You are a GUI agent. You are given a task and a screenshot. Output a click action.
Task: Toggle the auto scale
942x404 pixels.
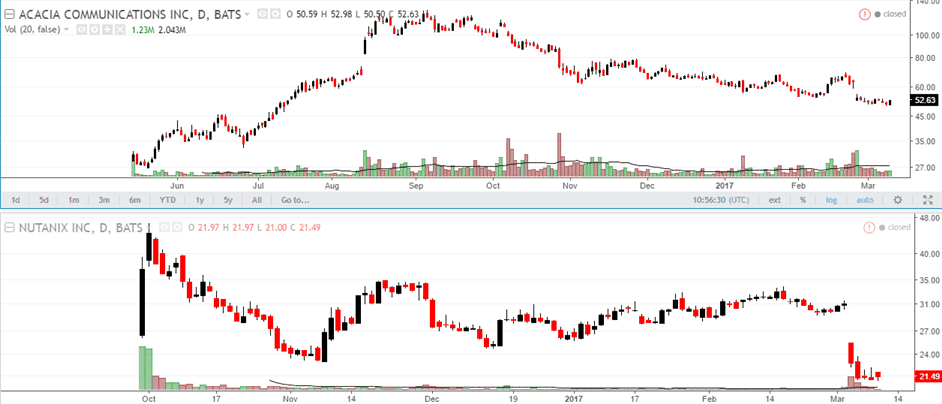point(865,200)
